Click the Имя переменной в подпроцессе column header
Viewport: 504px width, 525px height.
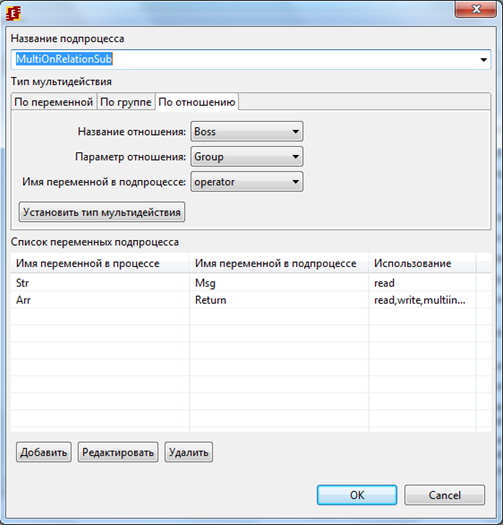(x=279, y=264)
